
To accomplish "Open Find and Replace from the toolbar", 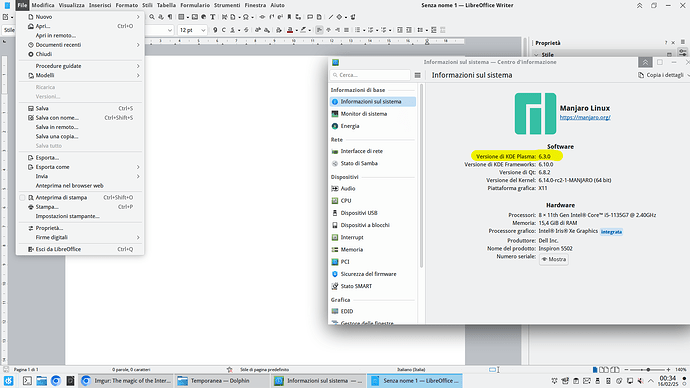I will click(152, 17).
